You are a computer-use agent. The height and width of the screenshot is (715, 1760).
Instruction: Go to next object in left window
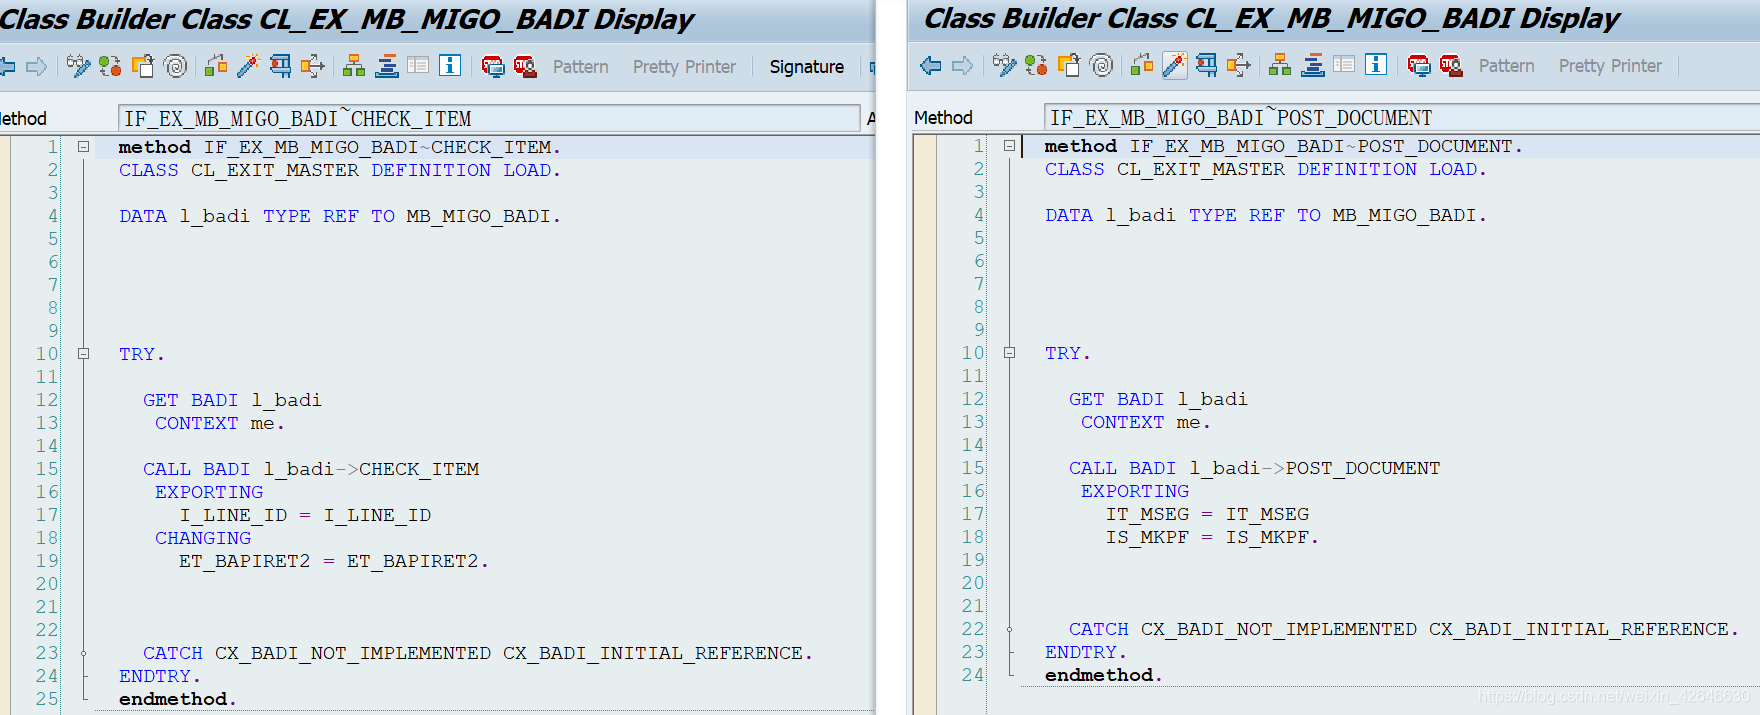coord(37,67)
